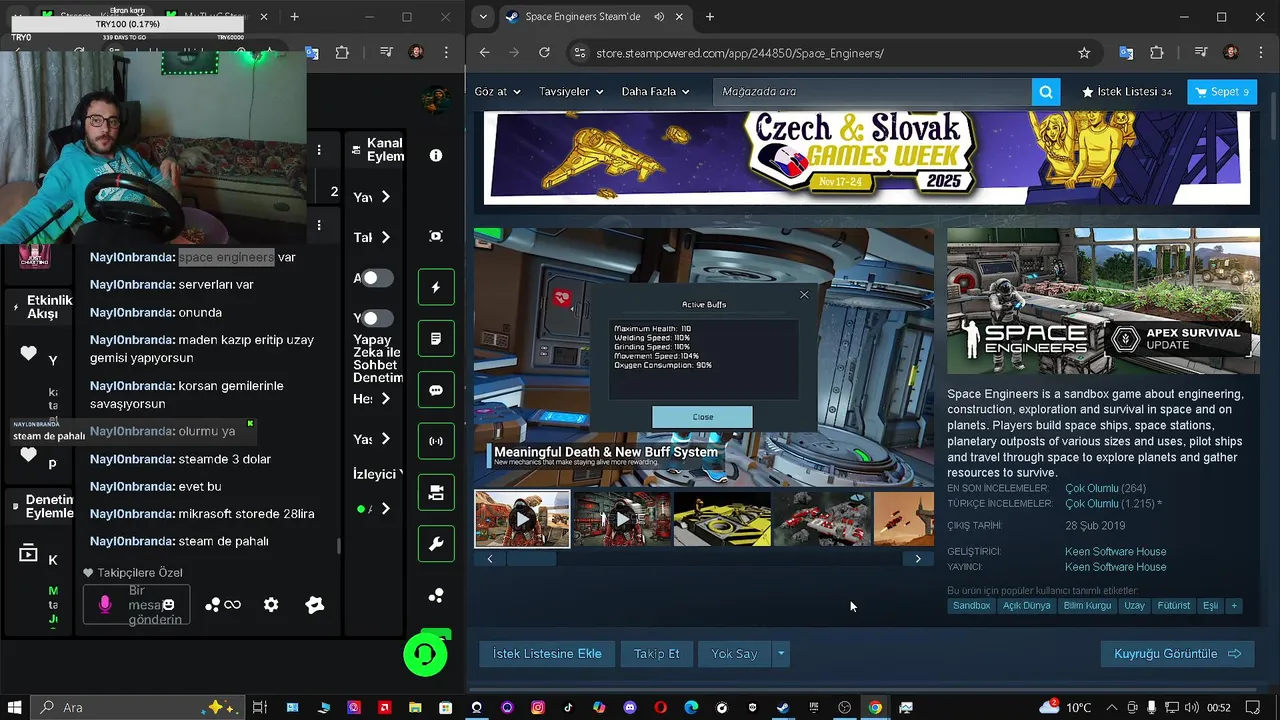The width and height of the screenshot is (1280, 720).
Task: Open Google Translate icon in Steam window toolbar
Action: click(x=1127, y=53)
